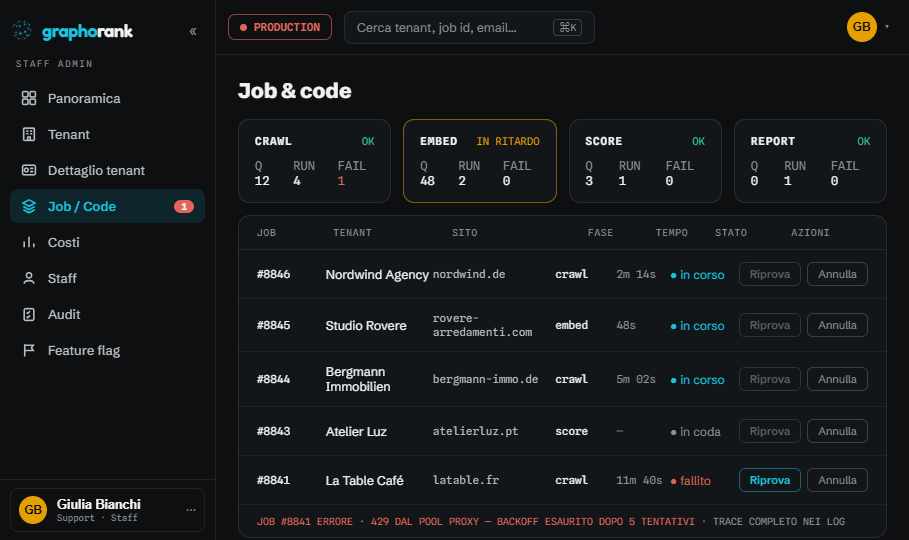Open the Staff page
Image resolution: width=909 pixels, height=540 pixels.
coord(107,278)
